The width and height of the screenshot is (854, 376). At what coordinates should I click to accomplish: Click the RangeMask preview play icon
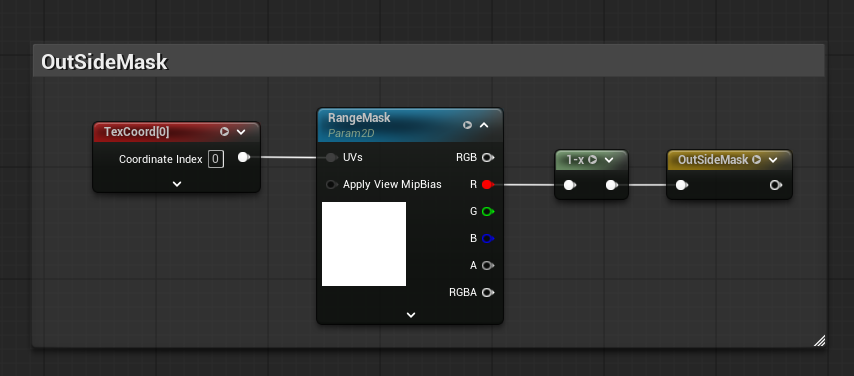point(467,125)
